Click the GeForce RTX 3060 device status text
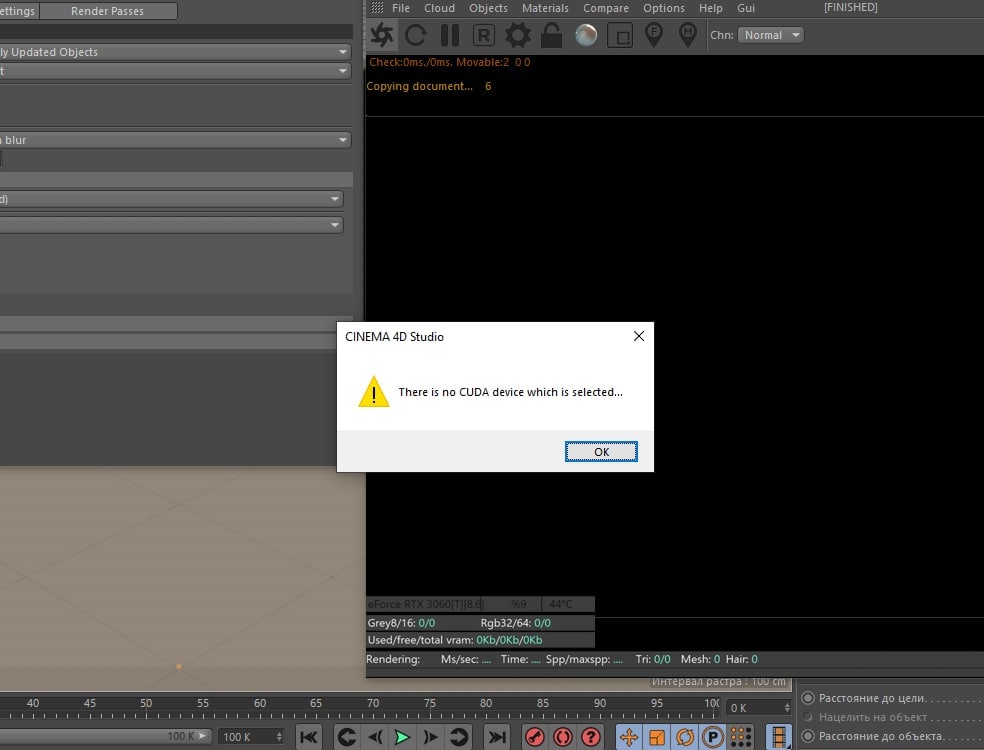The width and height of the screenshot is (984, 750). point(426,604)
